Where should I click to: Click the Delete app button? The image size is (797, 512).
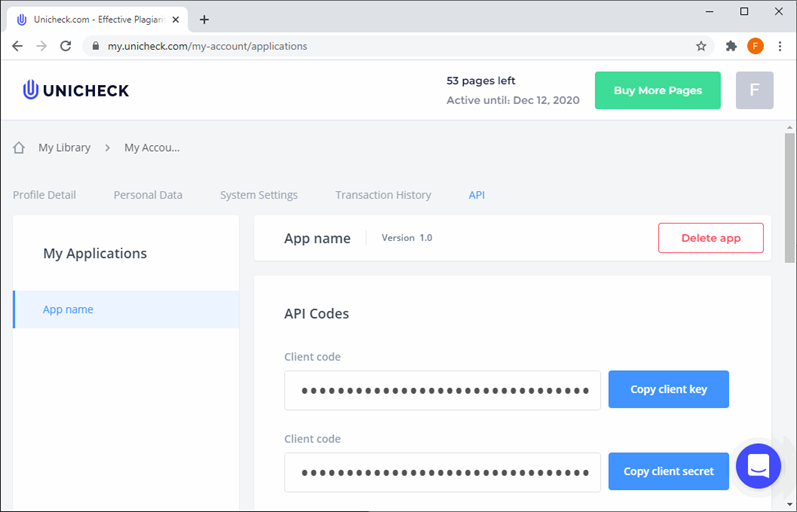click(710, 238)
